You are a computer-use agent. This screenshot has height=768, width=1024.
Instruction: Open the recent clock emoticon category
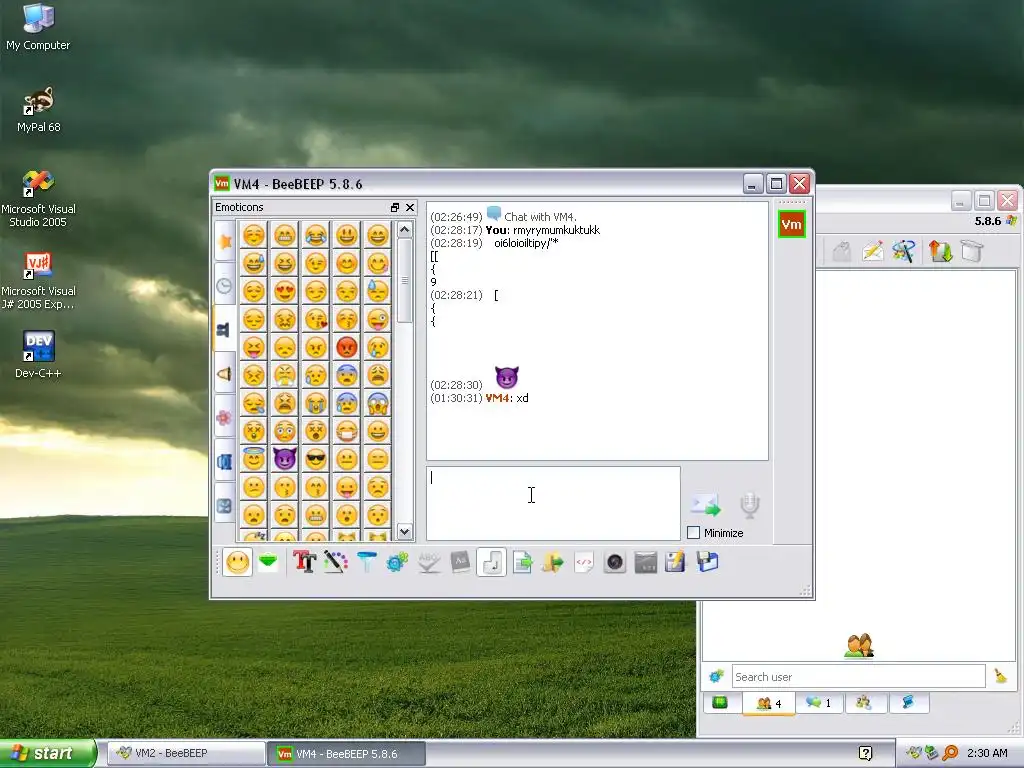(225, 286)
